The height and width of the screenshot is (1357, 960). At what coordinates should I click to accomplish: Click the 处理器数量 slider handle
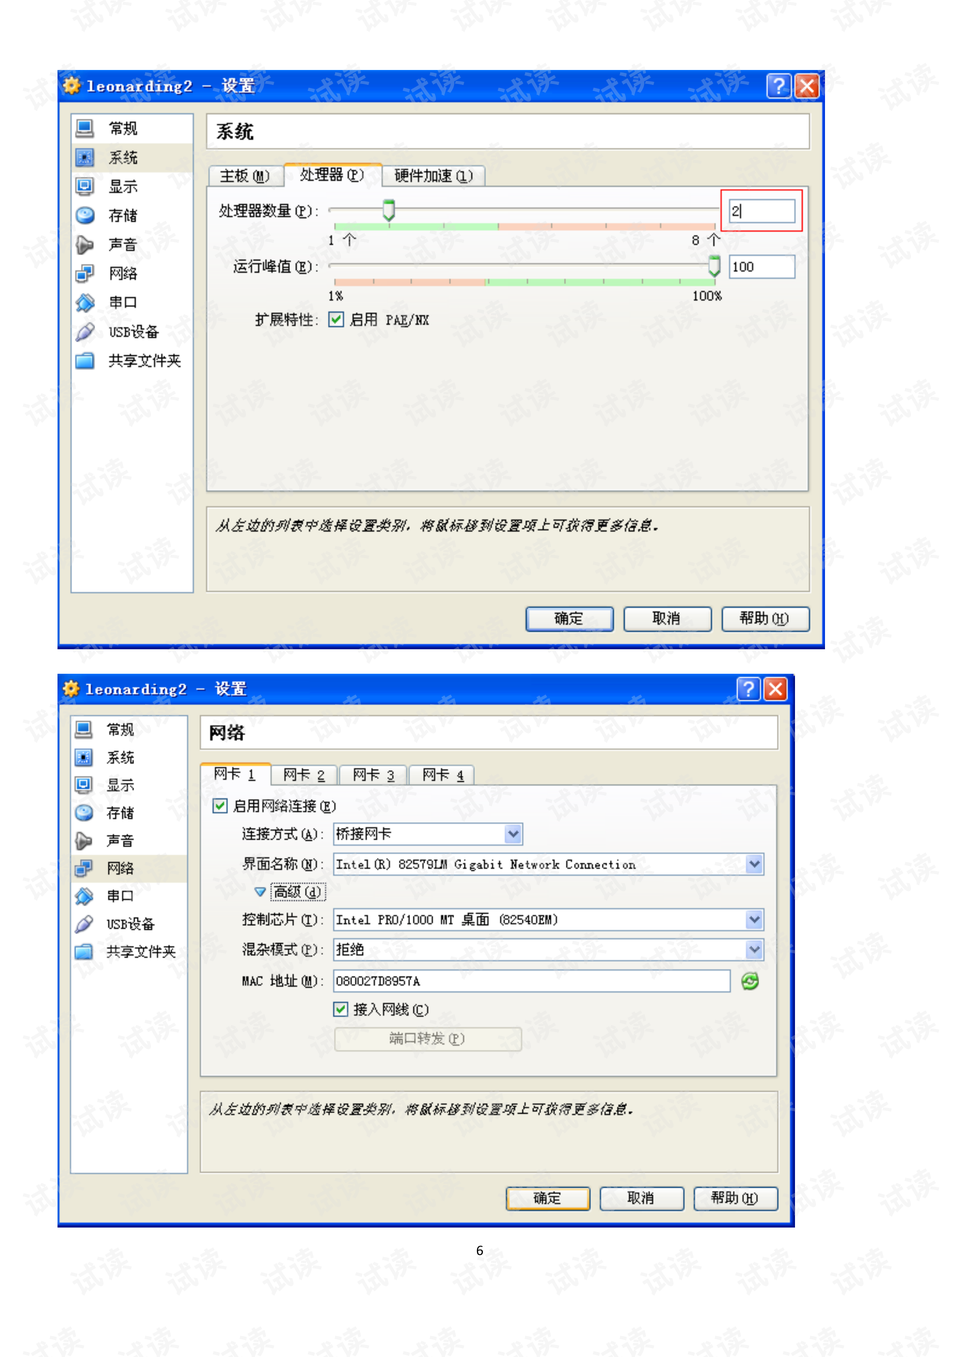click(389, 210)
